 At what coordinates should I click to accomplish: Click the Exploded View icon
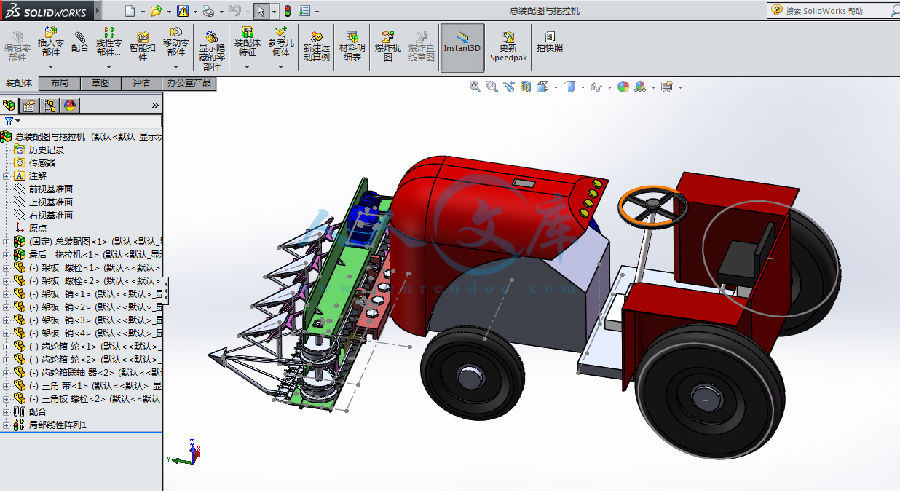388,37
